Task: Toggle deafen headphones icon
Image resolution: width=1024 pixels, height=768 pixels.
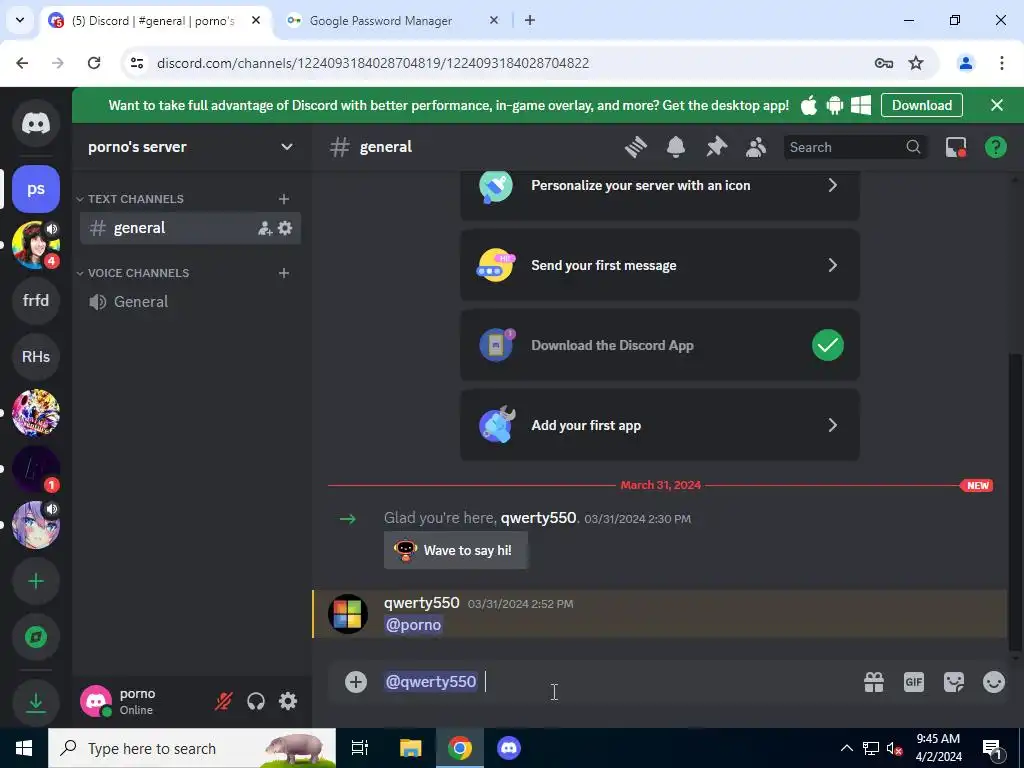Action: [256, 701]
